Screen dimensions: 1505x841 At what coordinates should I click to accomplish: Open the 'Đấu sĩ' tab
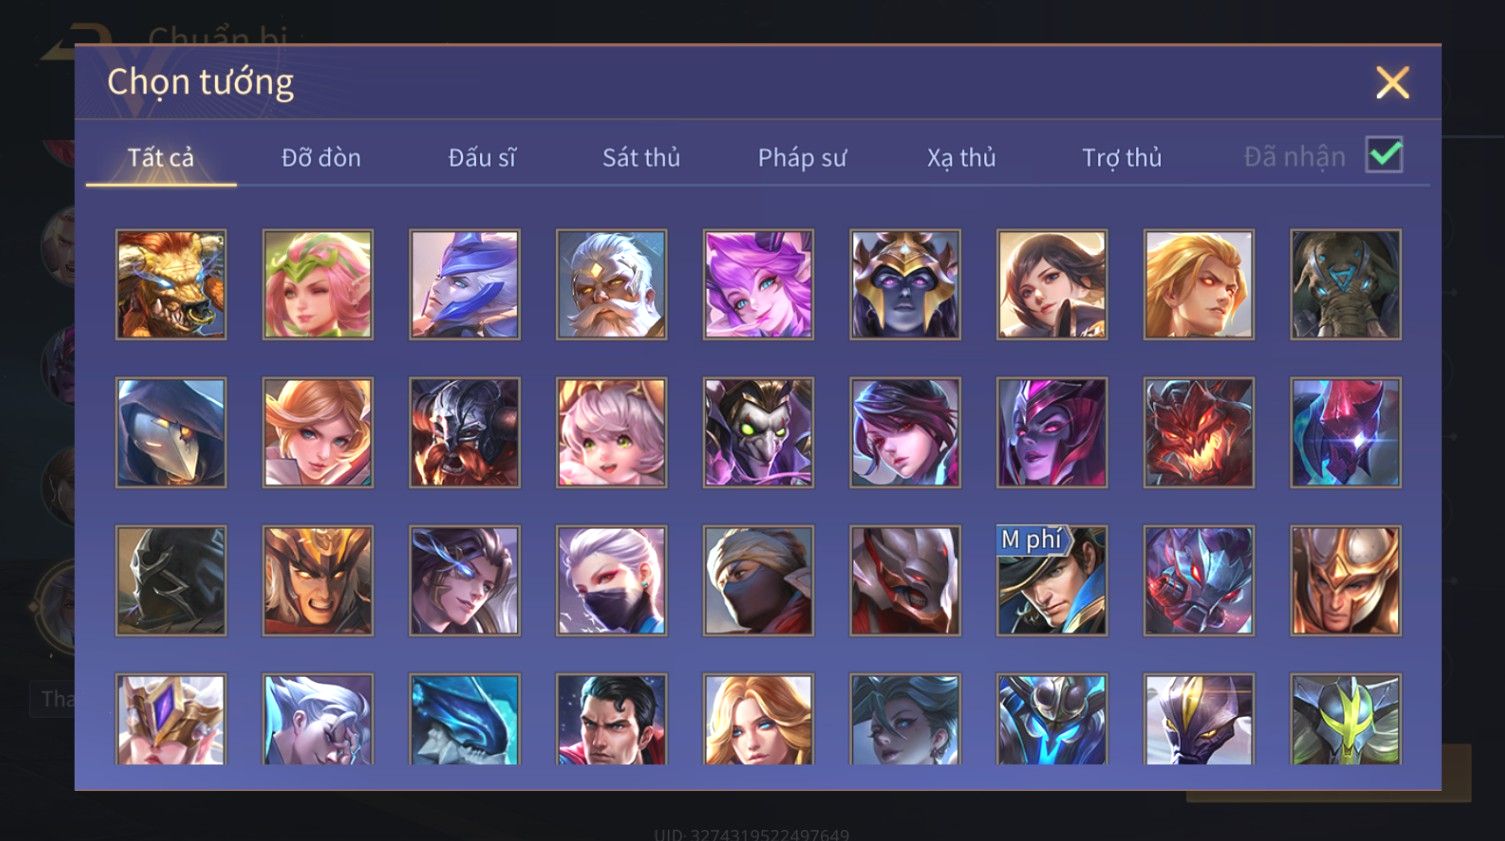tap(482, 157)
